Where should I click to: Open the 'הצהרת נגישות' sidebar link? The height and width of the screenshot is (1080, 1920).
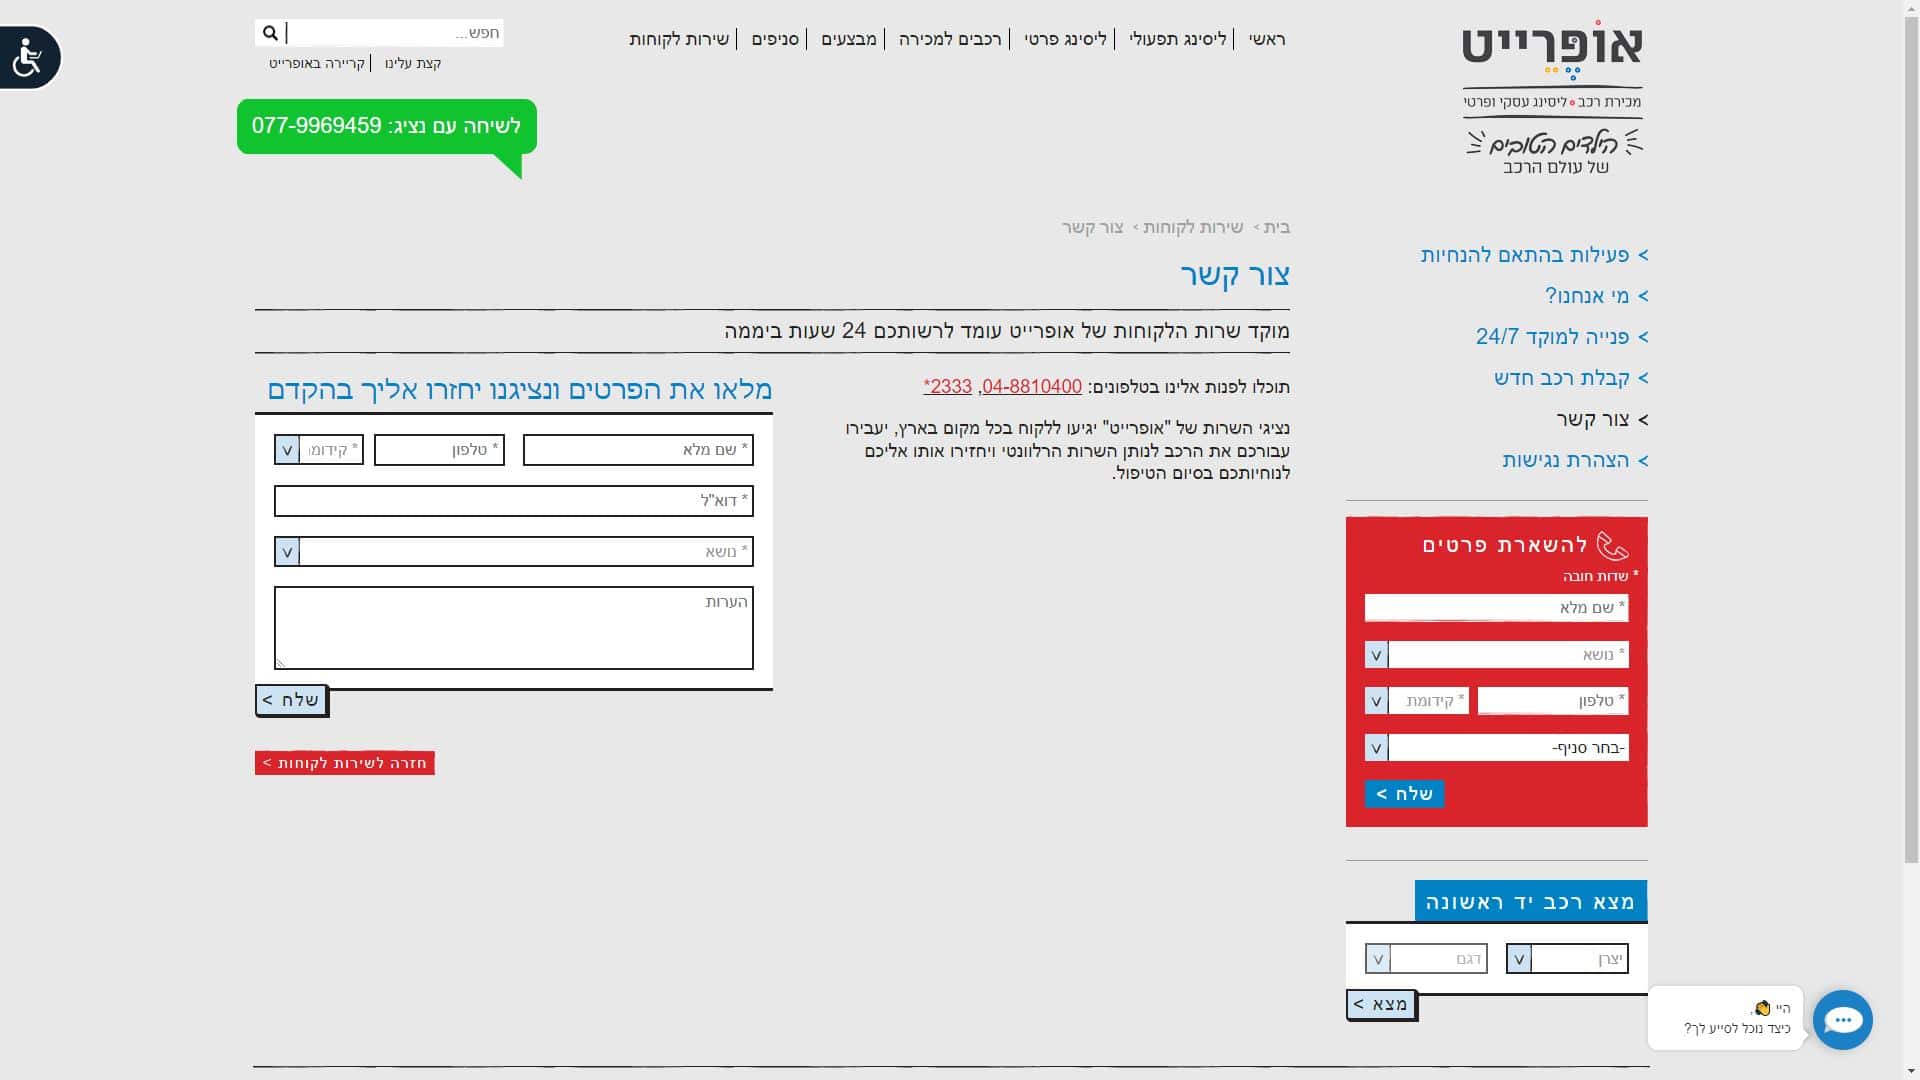pos(1565,460)
